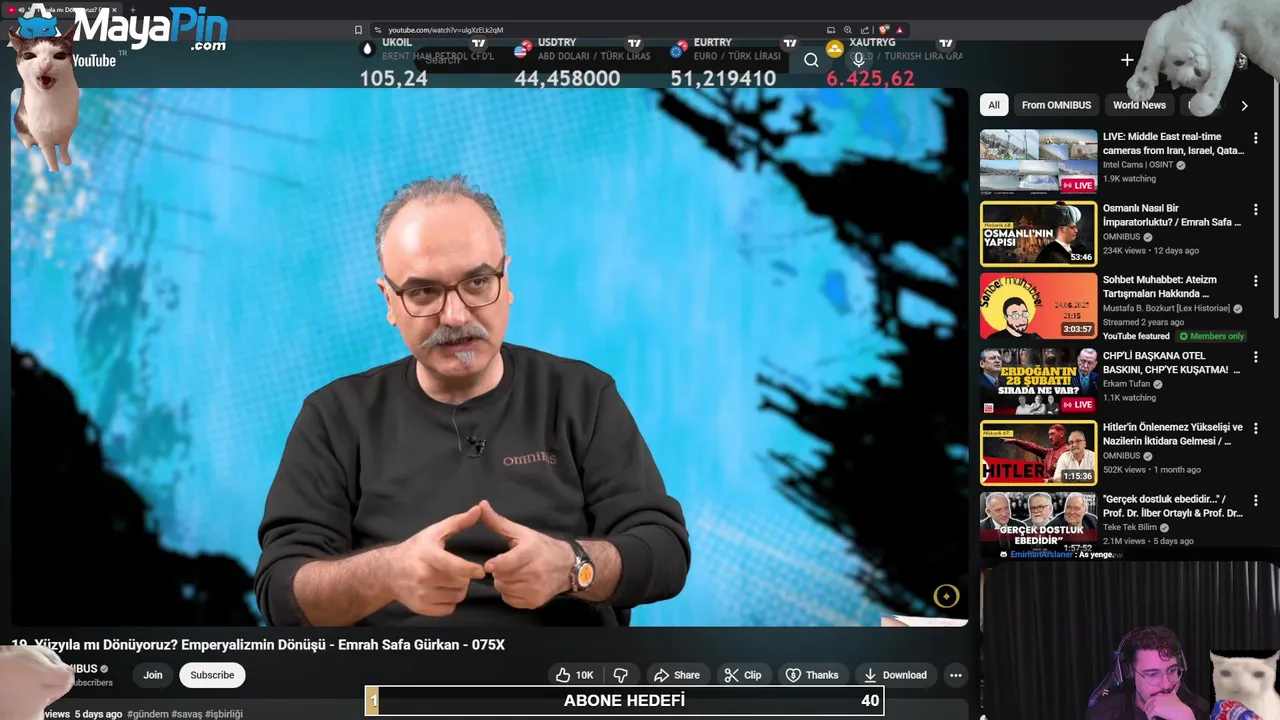Open title 'Sohbet Muhabbet: Ateizm Tartışmaları'
This screenshot has height=720, width=1280.
1160,287
